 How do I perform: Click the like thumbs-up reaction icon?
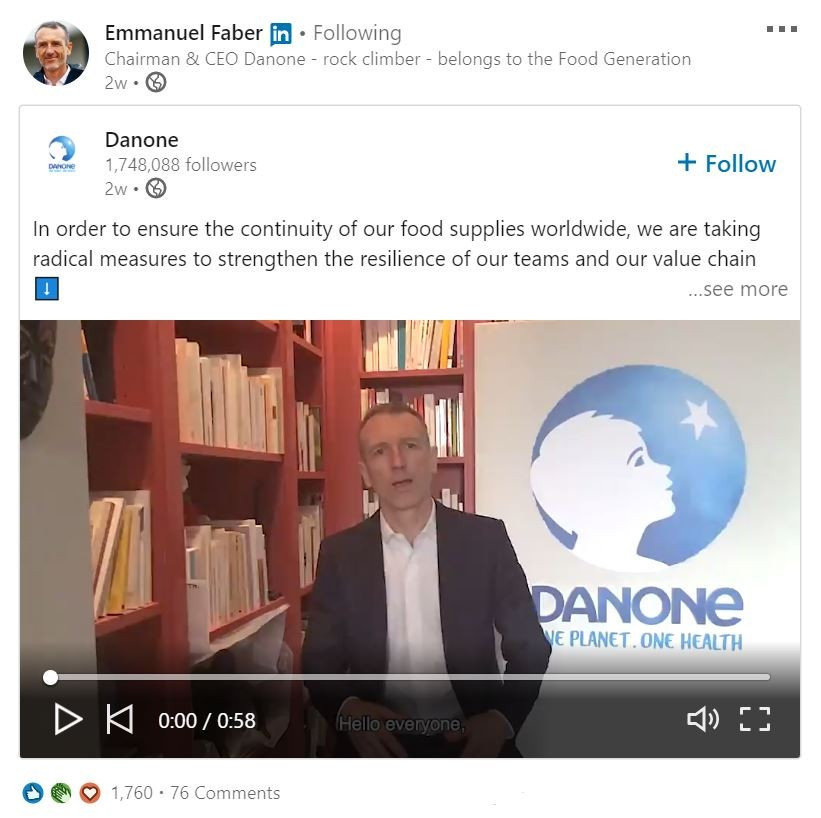pos(33,793)
